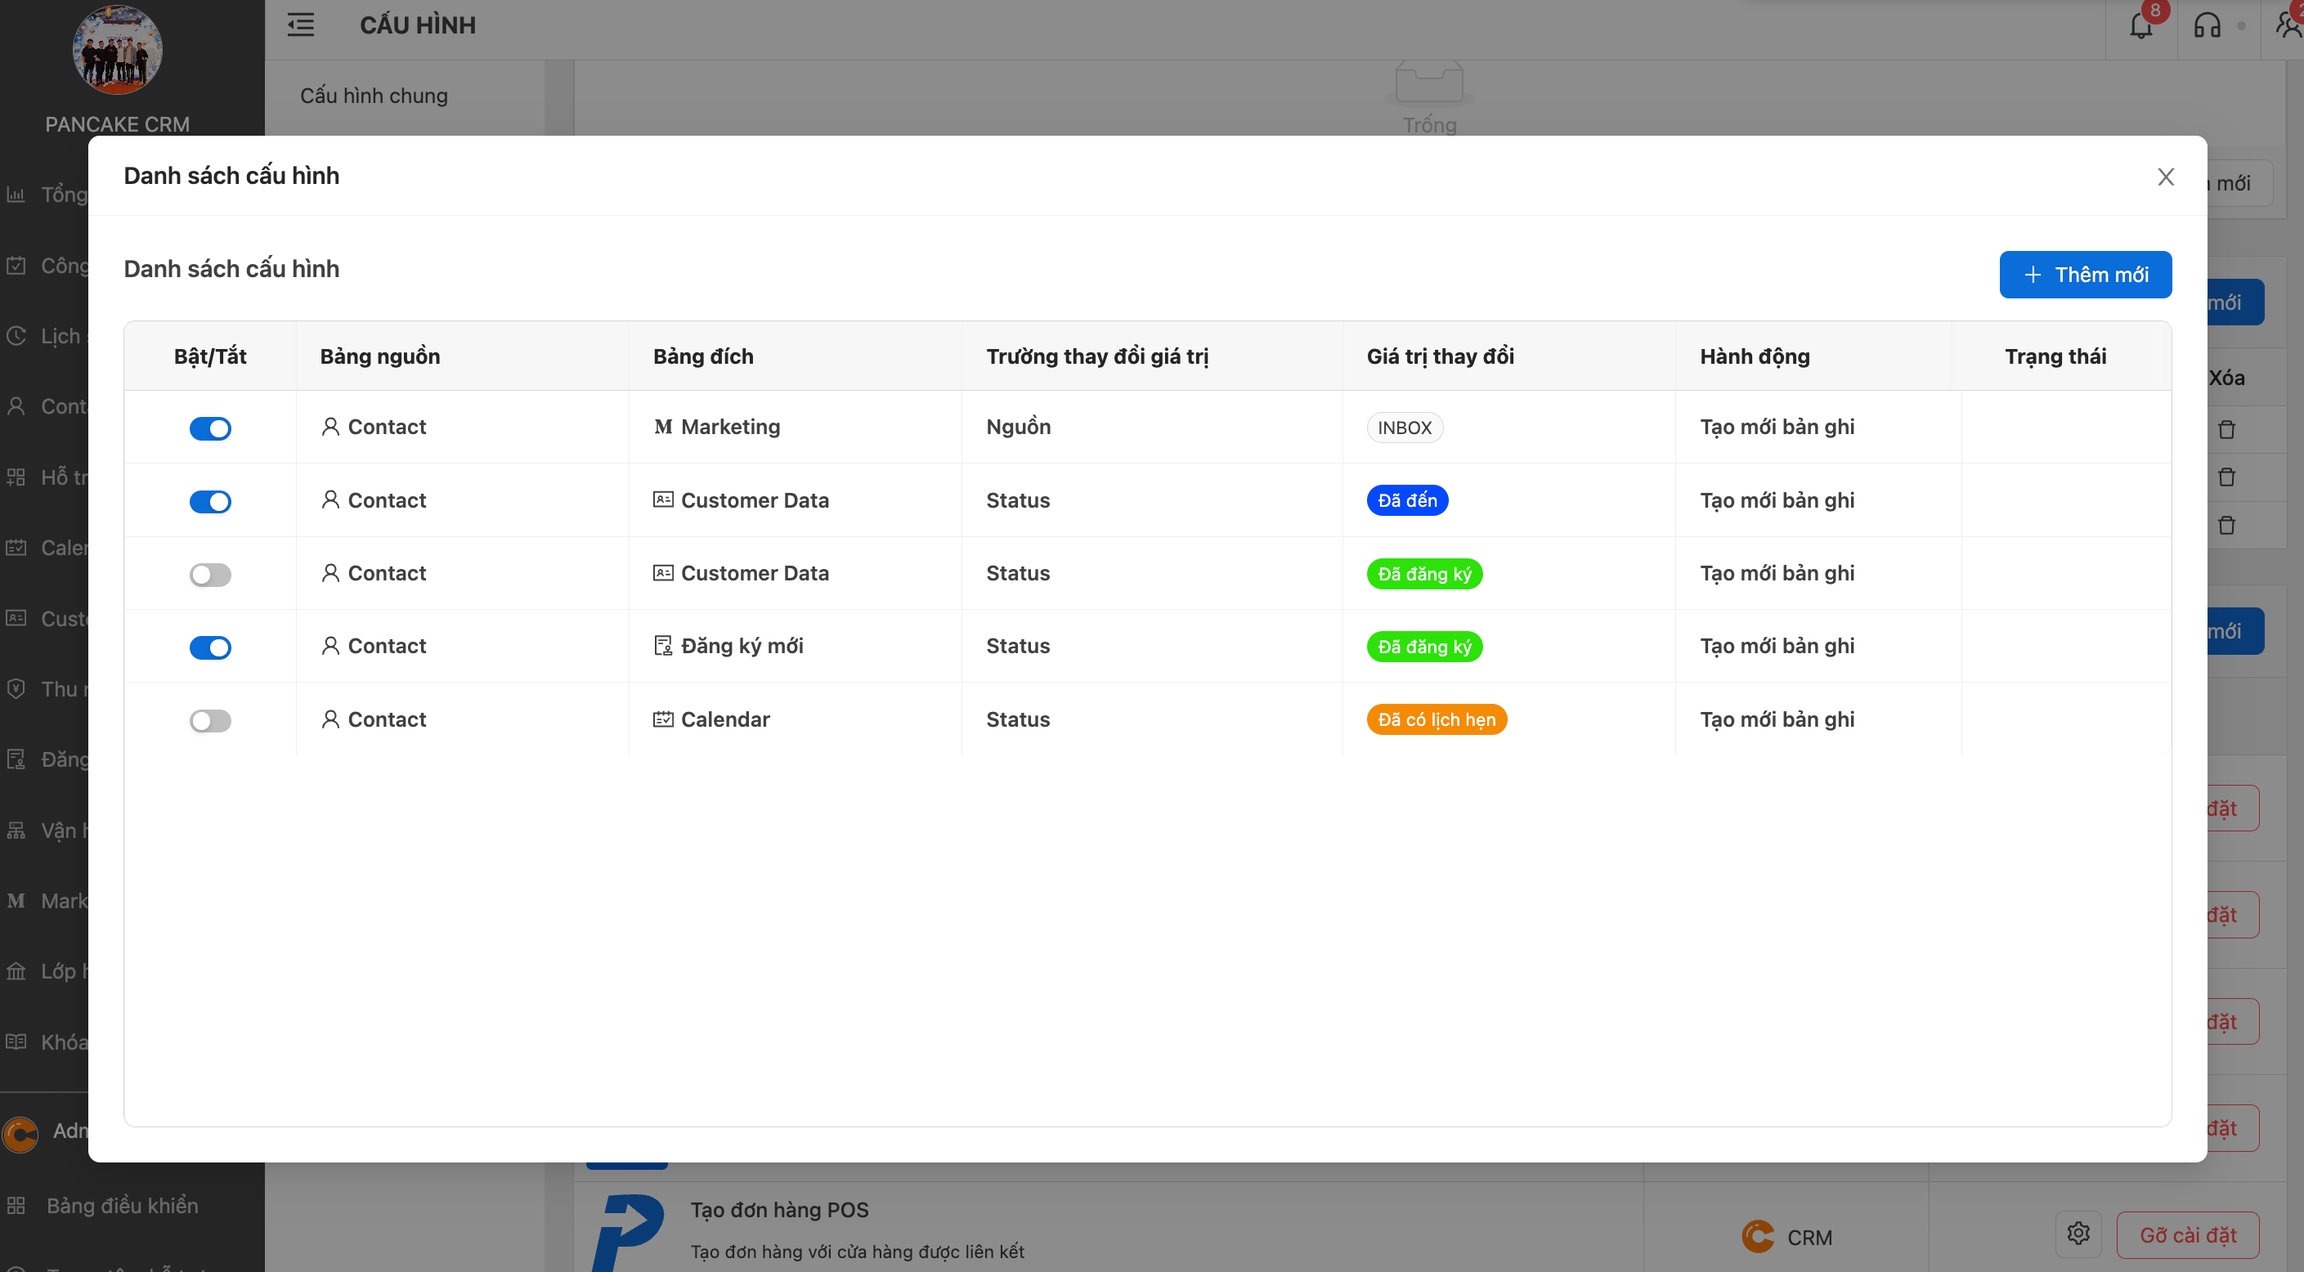2304x1272 pixels.
Task: Open the headset support icon
Action: click(x=2207, y=26)
